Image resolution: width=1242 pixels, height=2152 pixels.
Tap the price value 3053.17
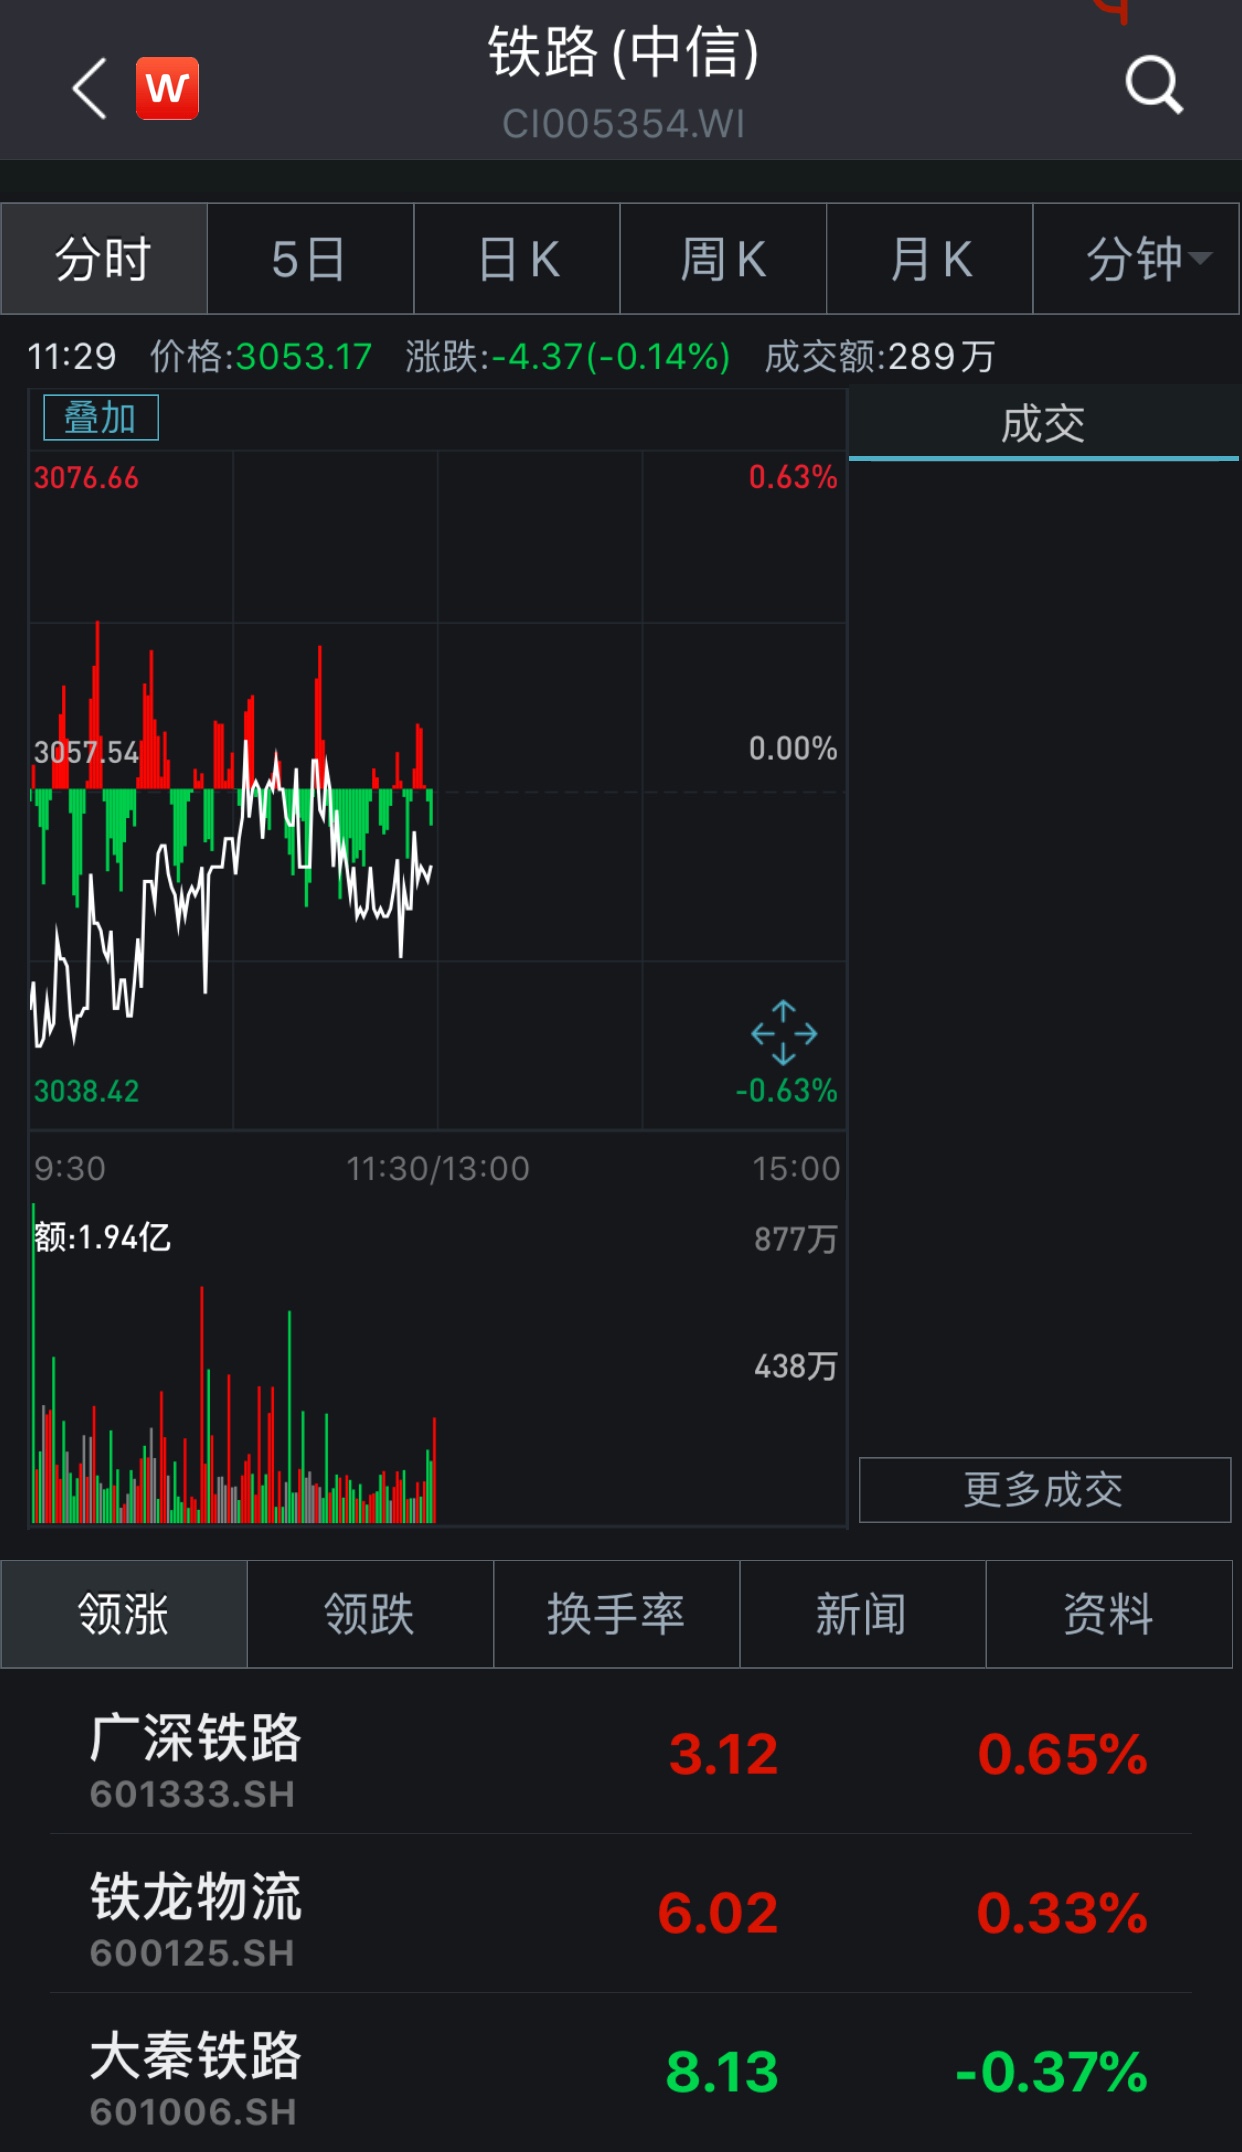(304, 356)
